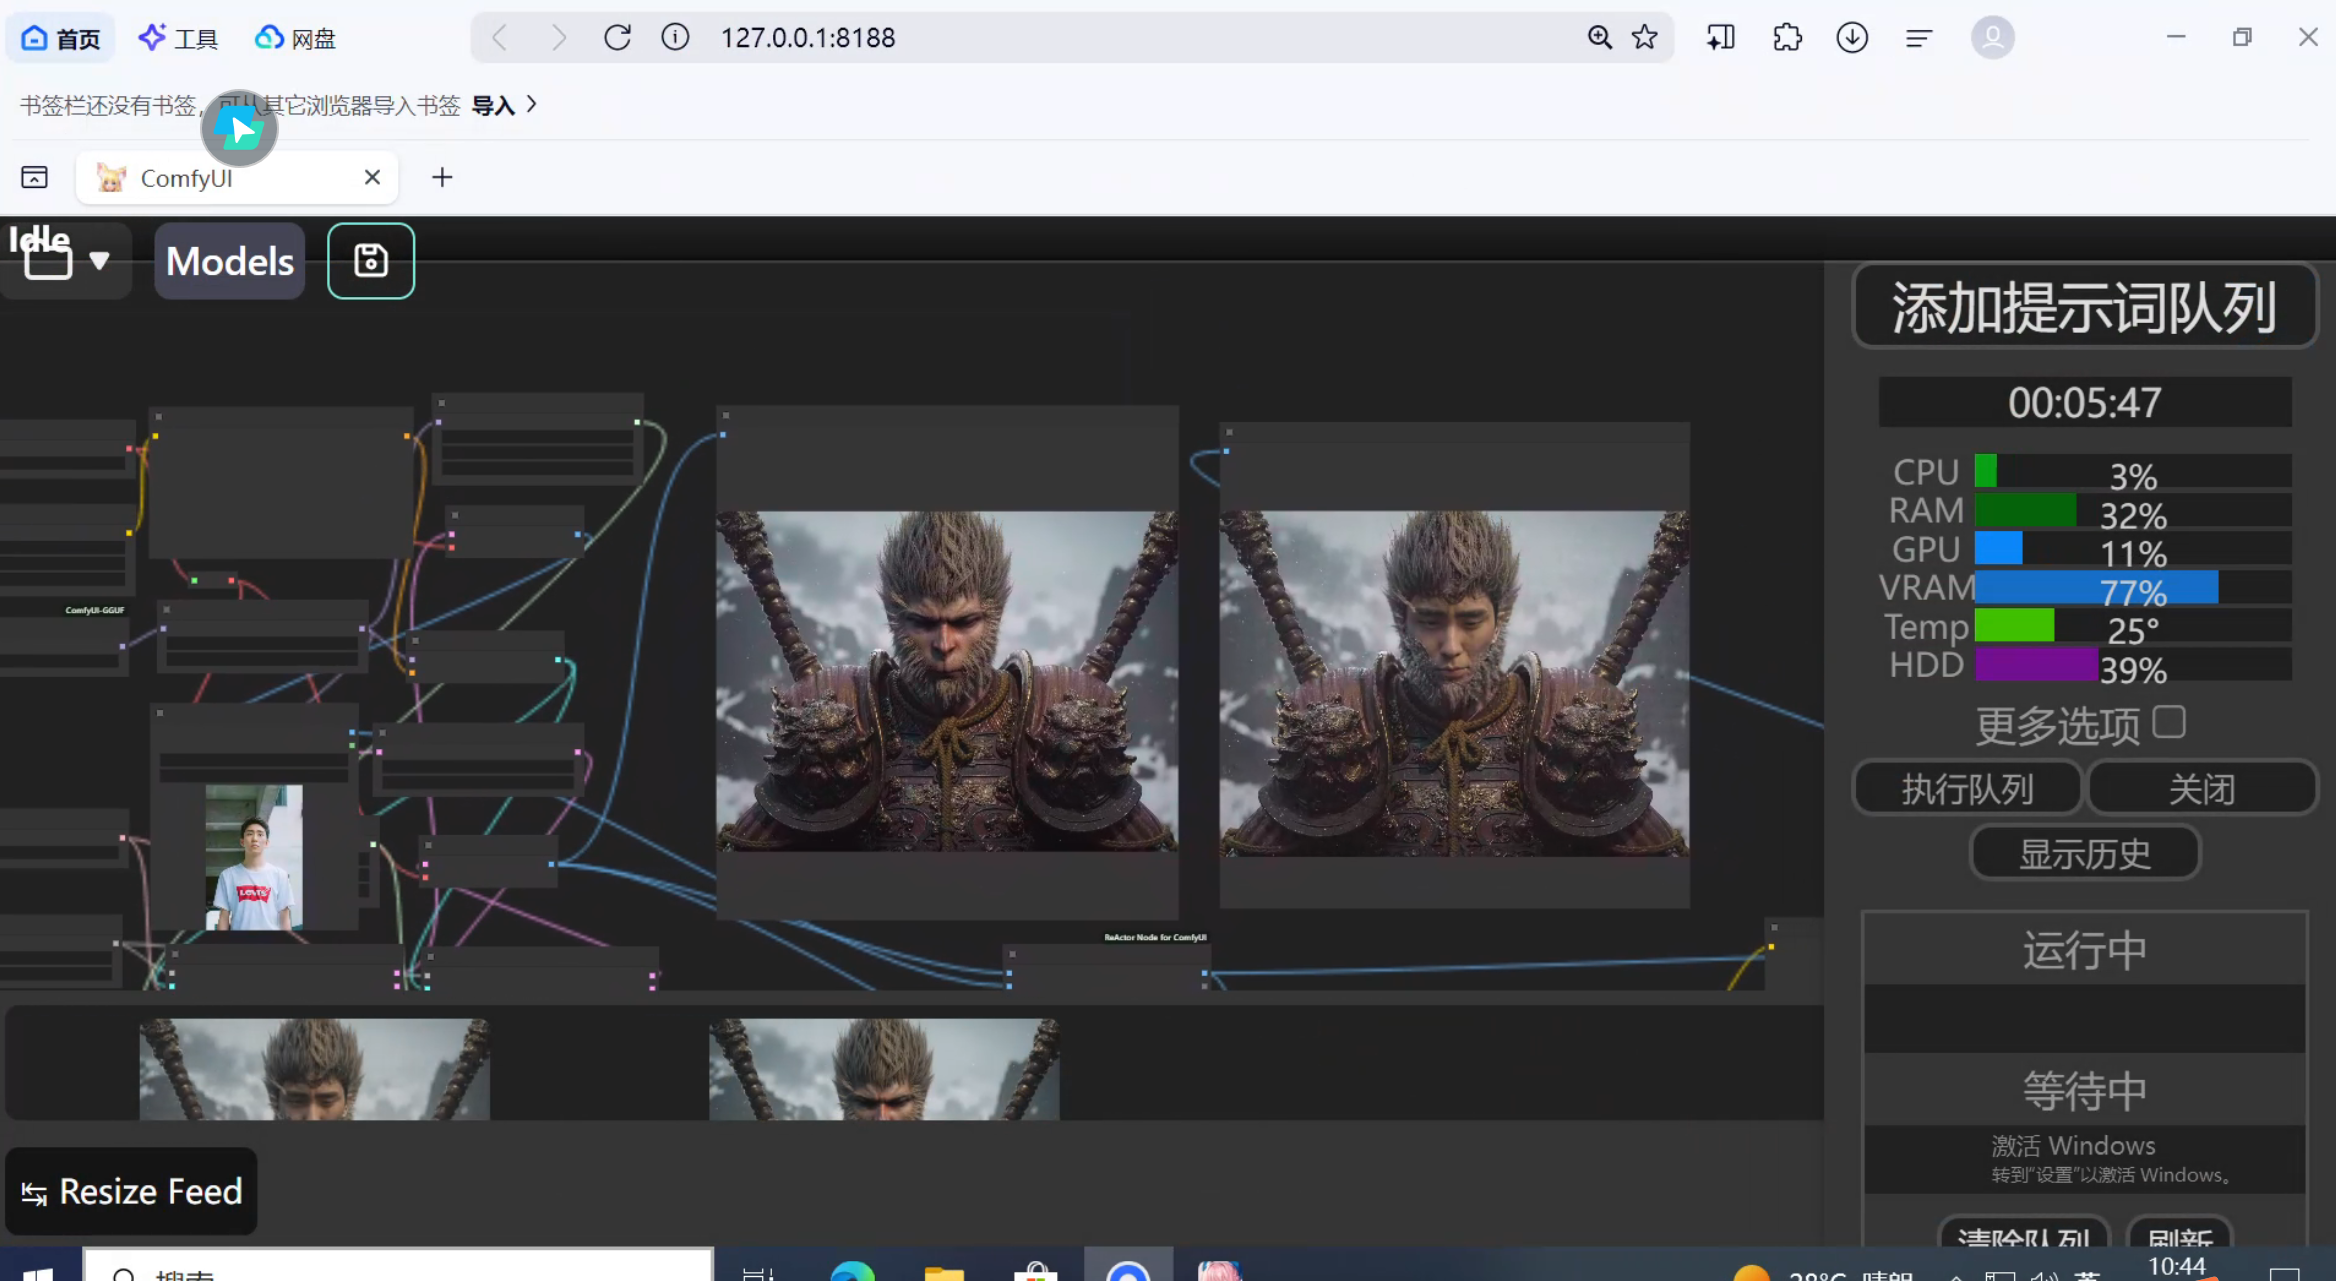Select the face-swapped preview image
The image size is (2336, 1281).
[x=1453, y=683]
